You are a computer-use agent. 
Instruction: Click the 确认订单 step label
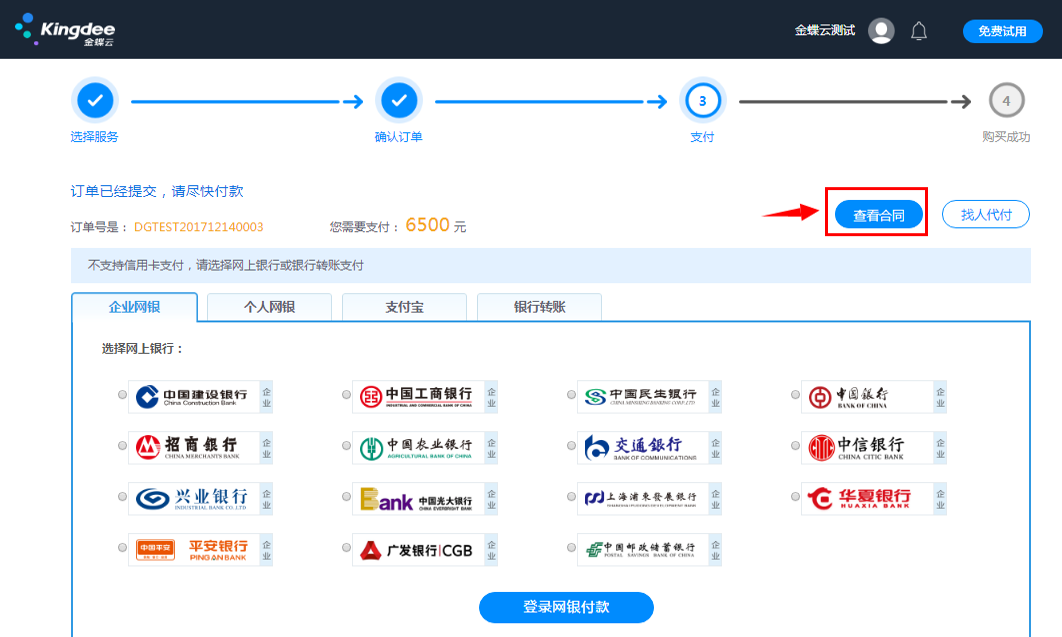pyautogui.click(x=398, y=137)
